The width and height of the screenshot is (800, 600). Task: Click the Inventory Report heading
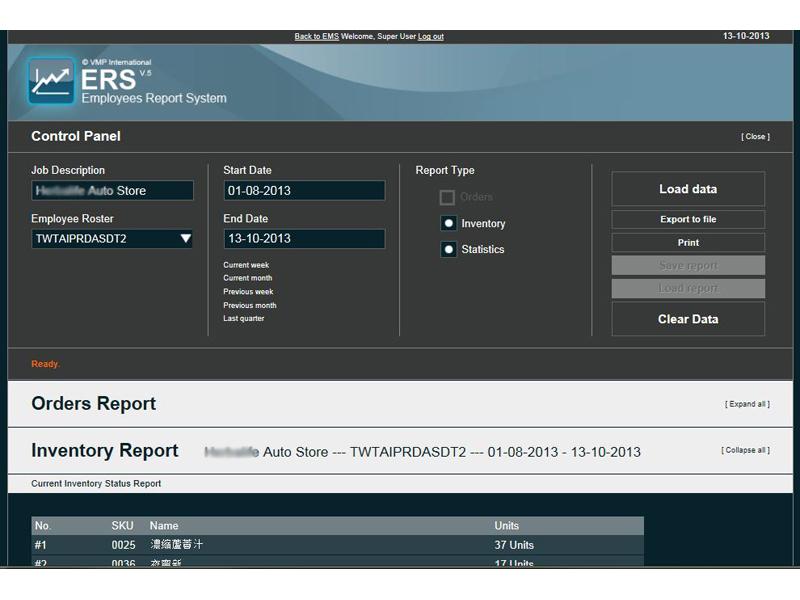[x=105, y=451]
